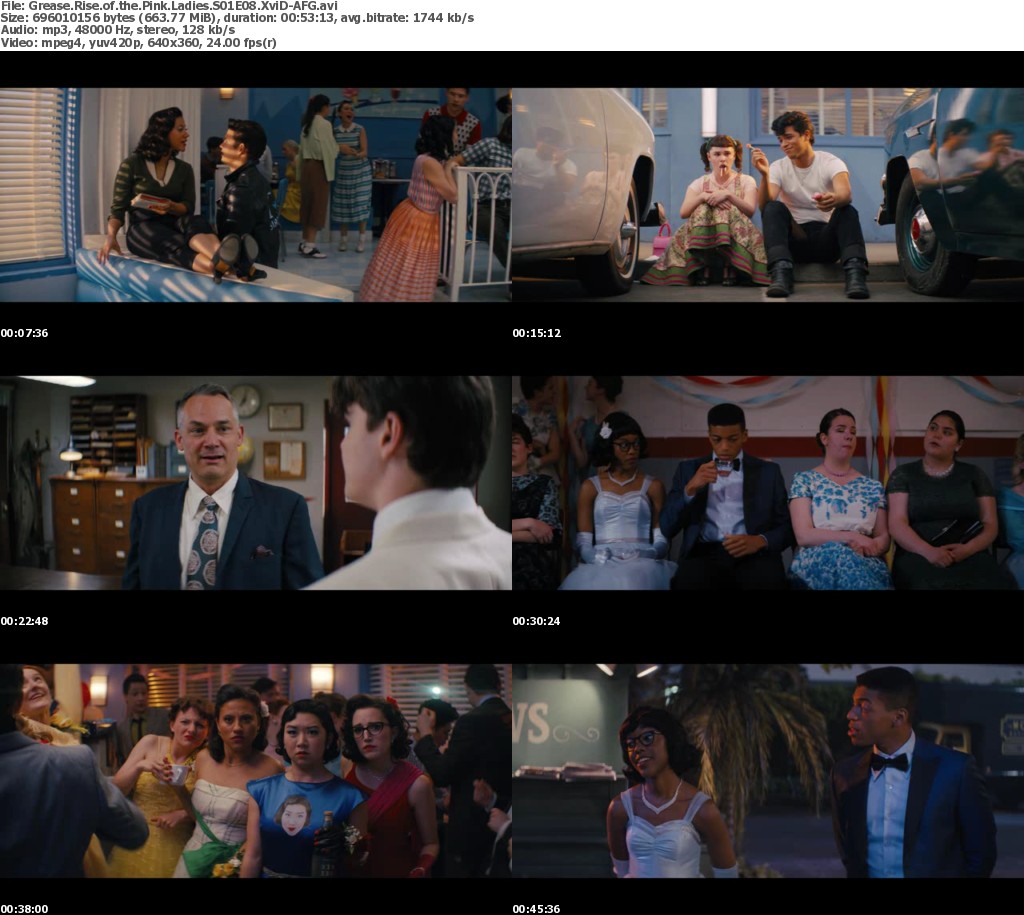Select the frame of two people sitting between cars
The width and height of the screenshot is (1024, 915).
pos(767,194)
